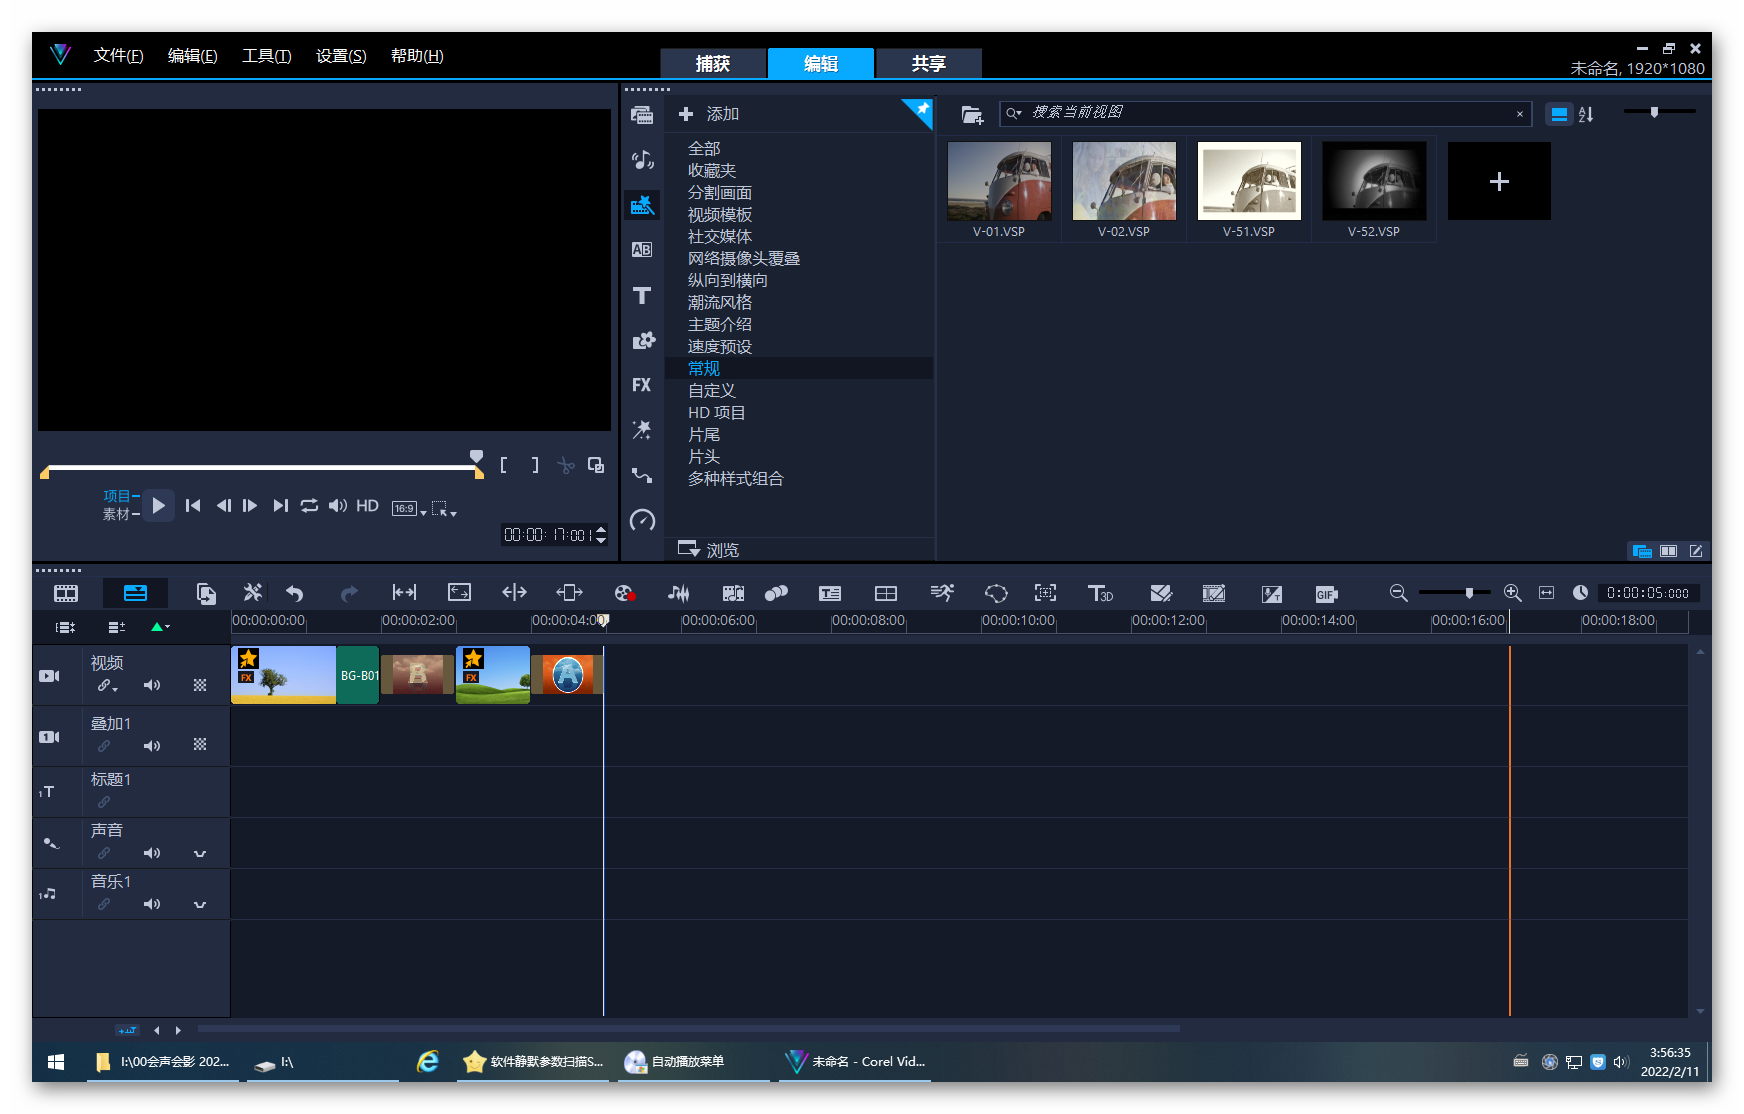This screenshot has height=1114, width=1744.
Task: Open the resize/crop mode dropdown
Action: pyautogui.click(x=444, y=509)
